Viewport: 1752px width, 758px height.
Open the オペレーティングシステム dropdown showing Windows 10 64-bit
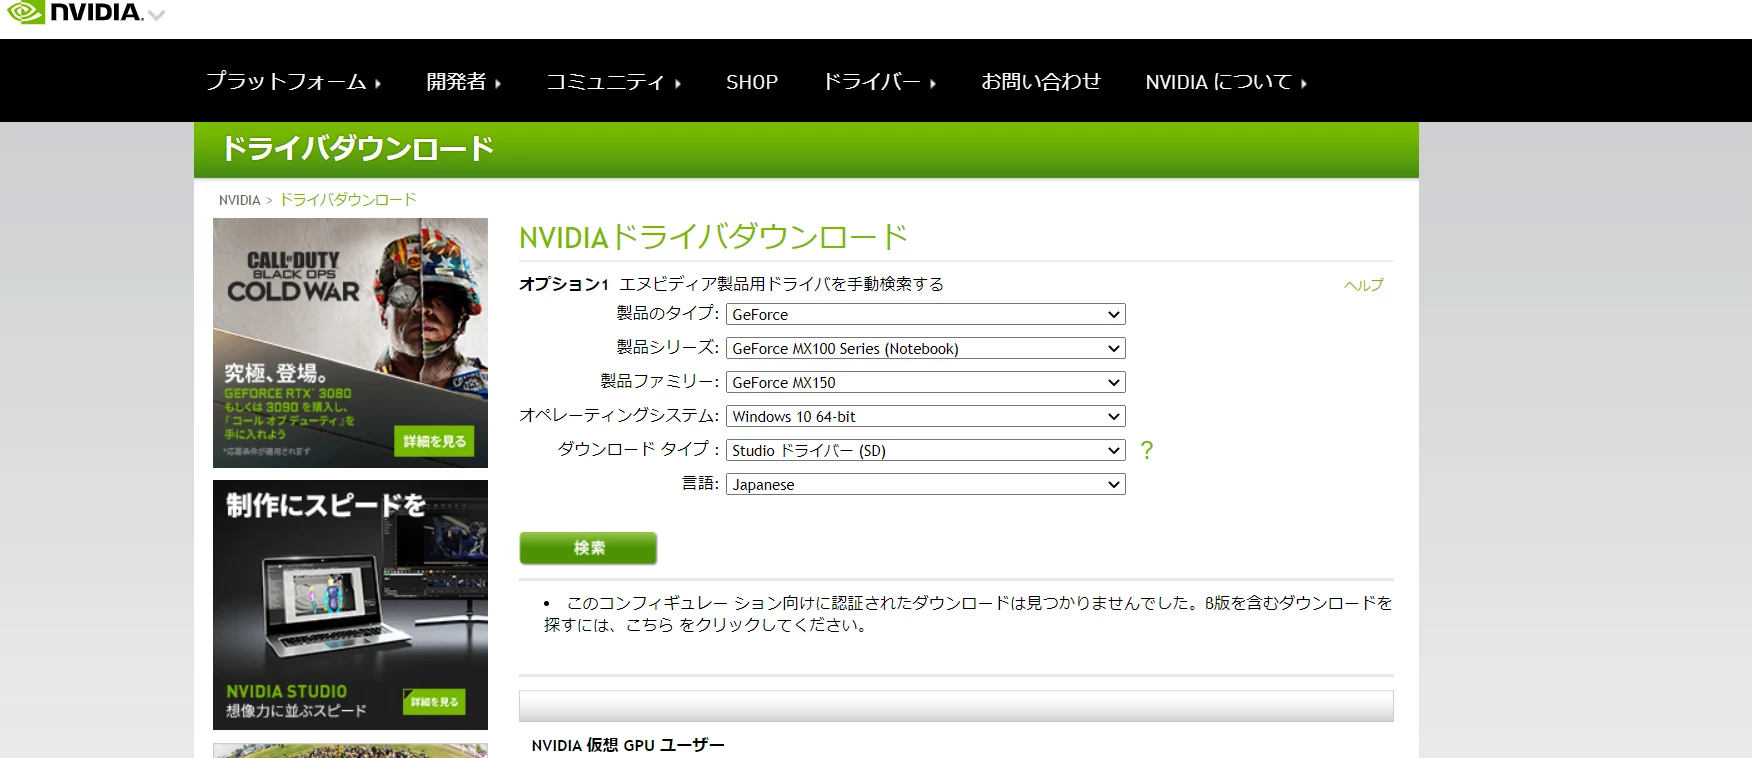(x=925, y=416)
